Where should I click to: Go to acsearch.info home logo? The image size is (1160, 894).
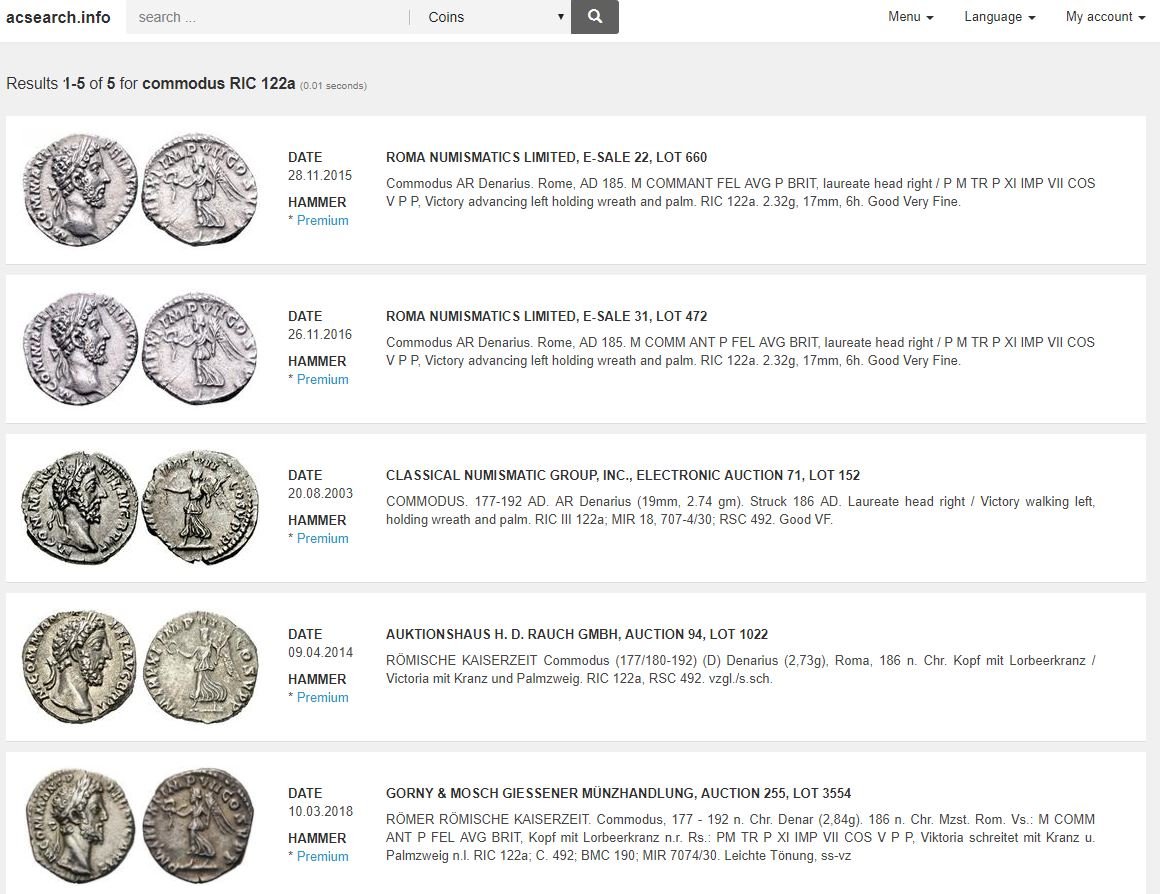pyautogui.click(x=58, y=17)
